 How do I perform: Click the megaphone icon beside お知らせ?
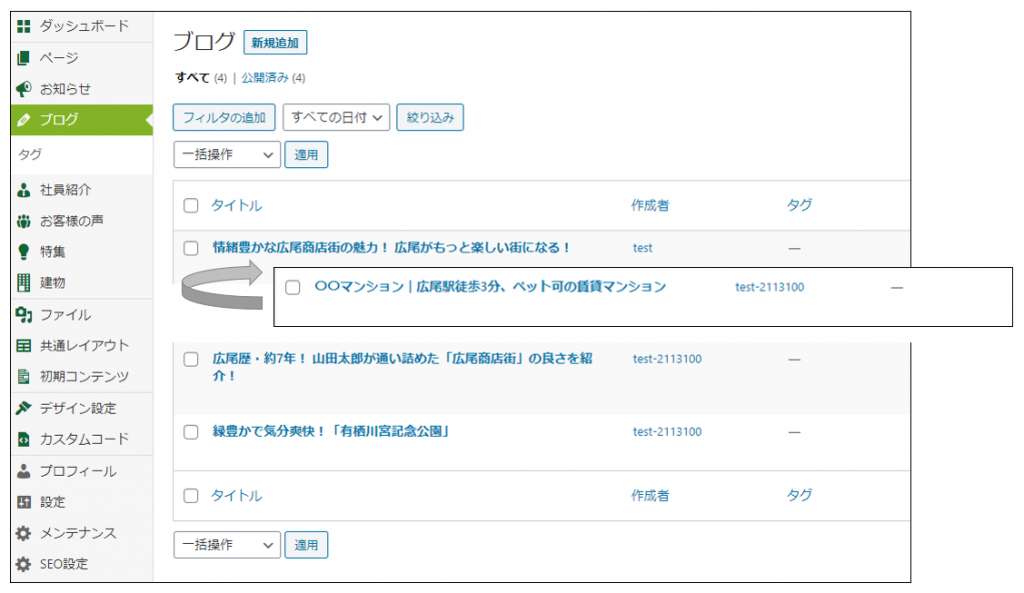click(x=24, y=89)
